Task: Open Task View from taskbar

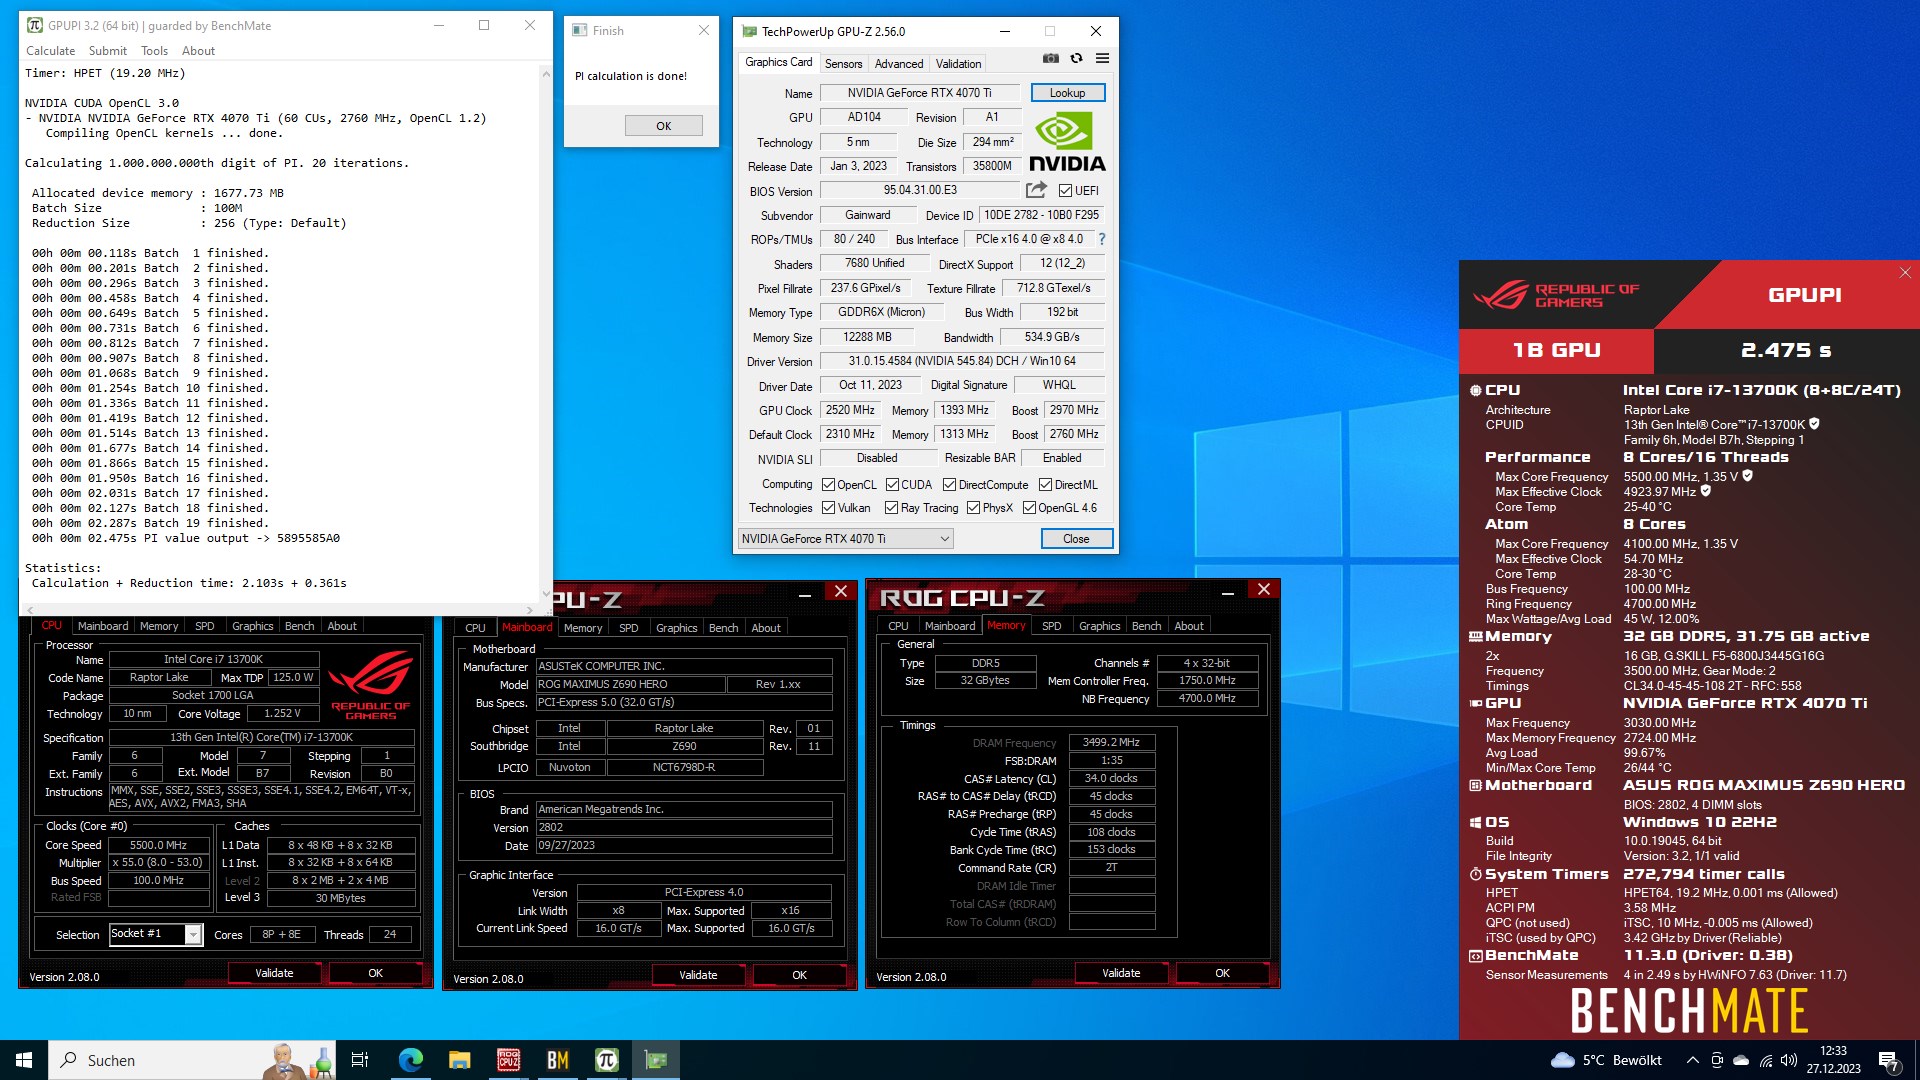Action: point(360,1060)
